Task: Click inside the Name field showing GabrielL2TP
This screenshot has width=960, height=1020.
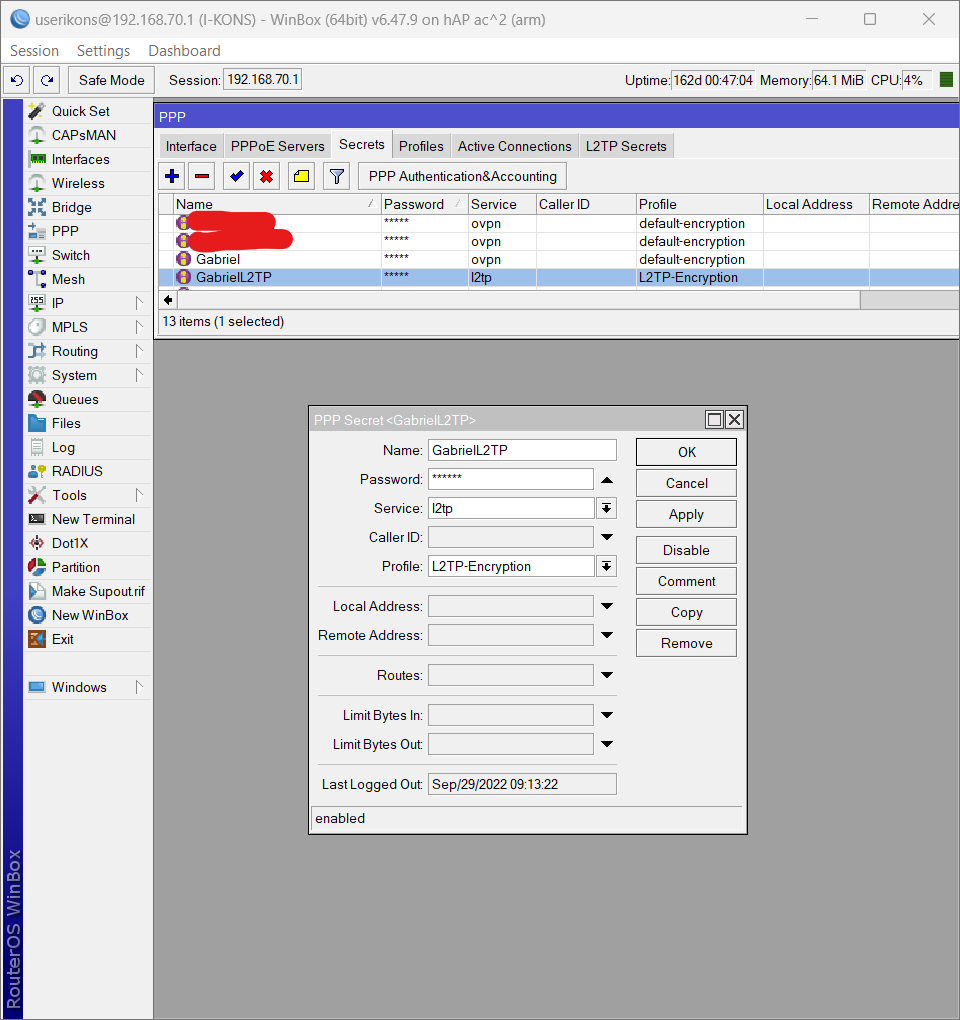Action: click(520, 450)
